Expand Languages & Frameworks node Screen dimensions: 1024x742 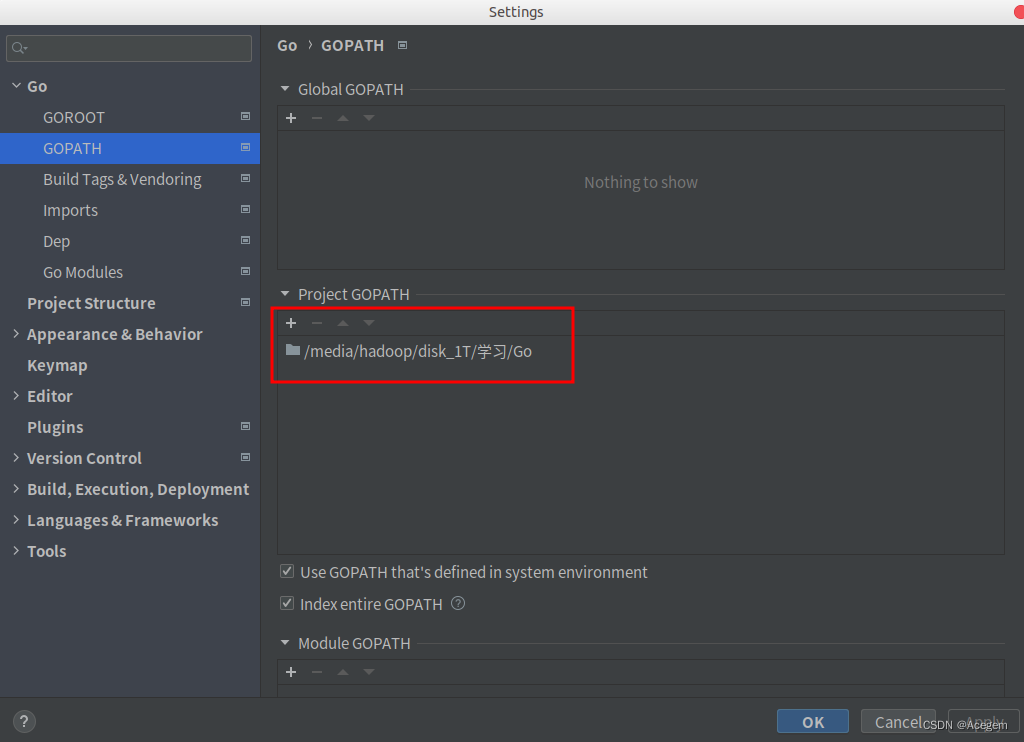coord(16,520)
